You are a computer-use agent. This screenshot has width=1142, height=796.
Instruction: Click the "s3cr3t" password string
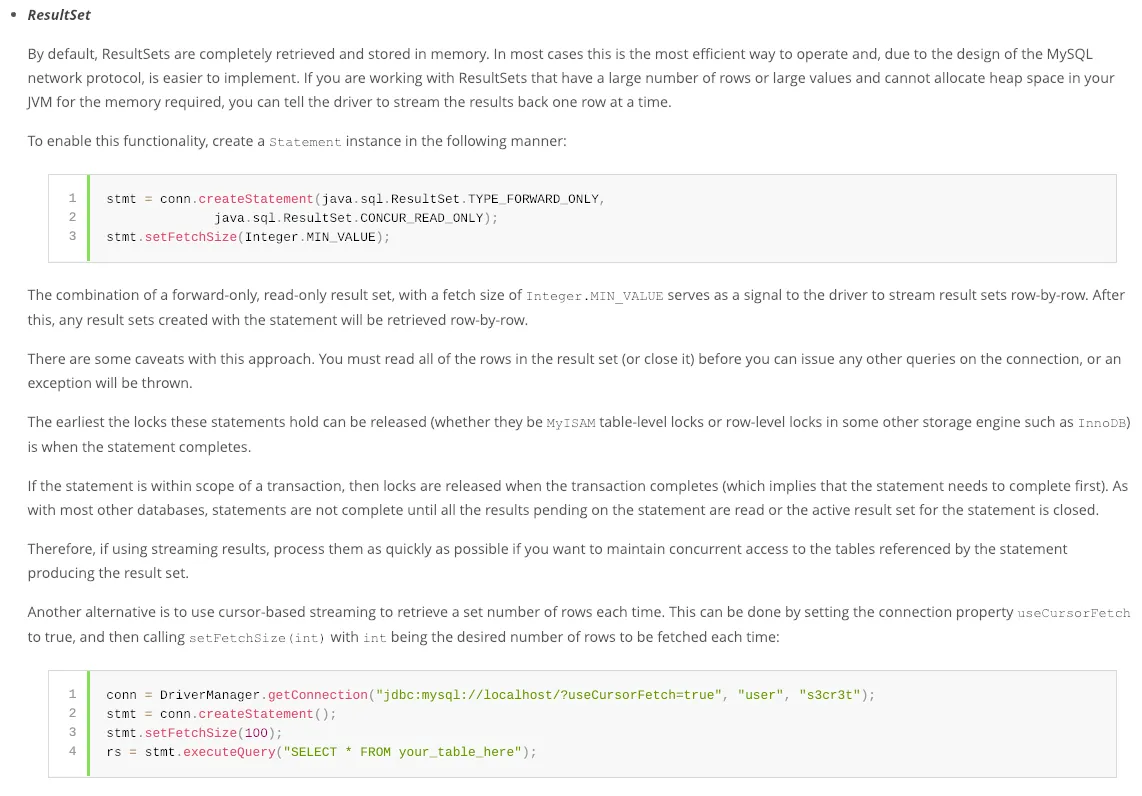pyautogui.click(x=830, y=695)
